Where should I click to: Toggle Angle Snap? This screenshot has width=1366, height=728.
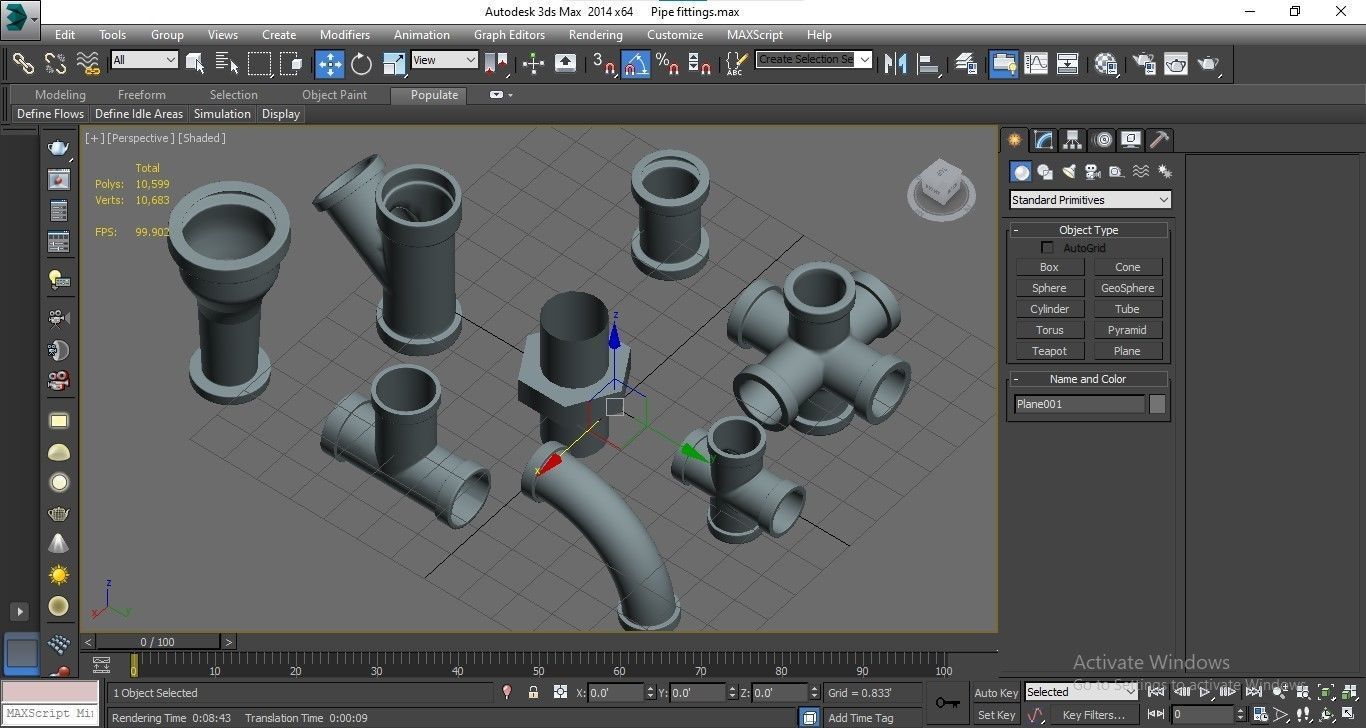point(636,64)
